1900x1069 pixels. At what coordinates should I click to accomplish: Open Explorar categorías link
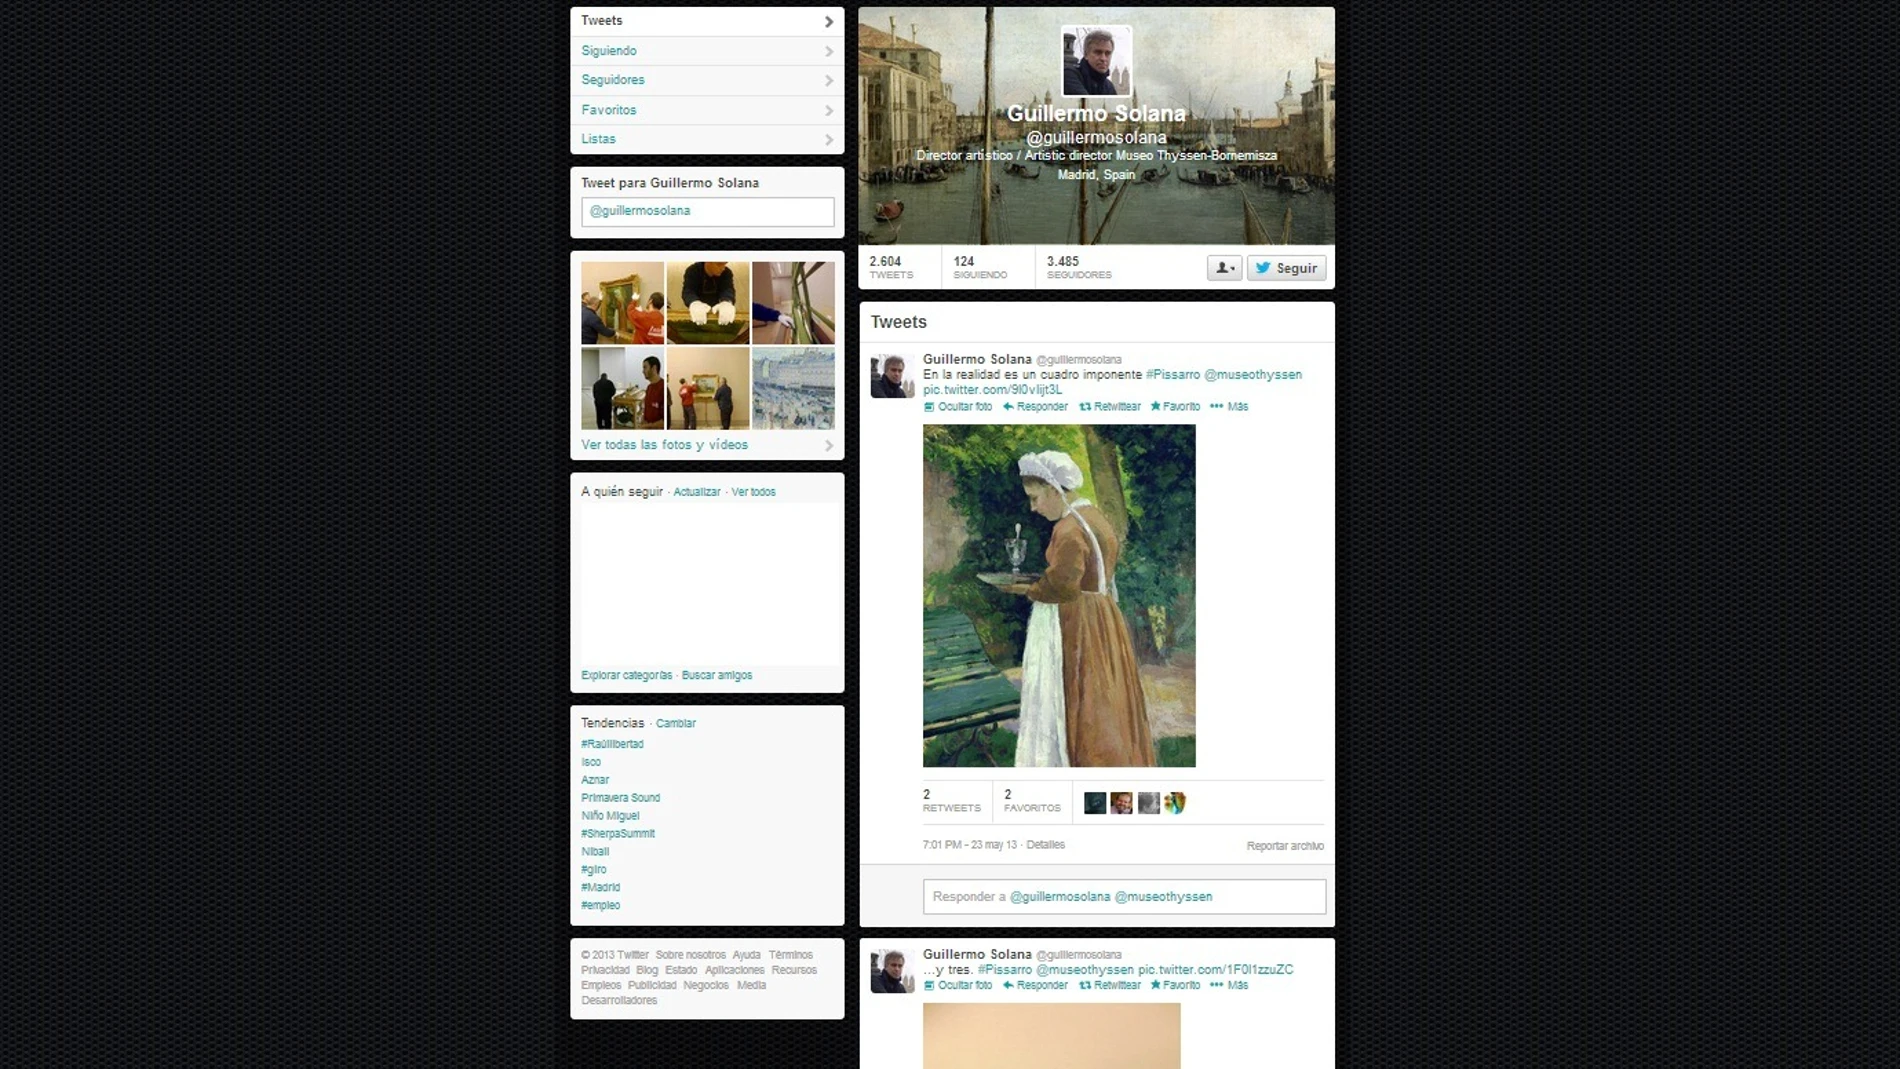click(x=626, y=675)
